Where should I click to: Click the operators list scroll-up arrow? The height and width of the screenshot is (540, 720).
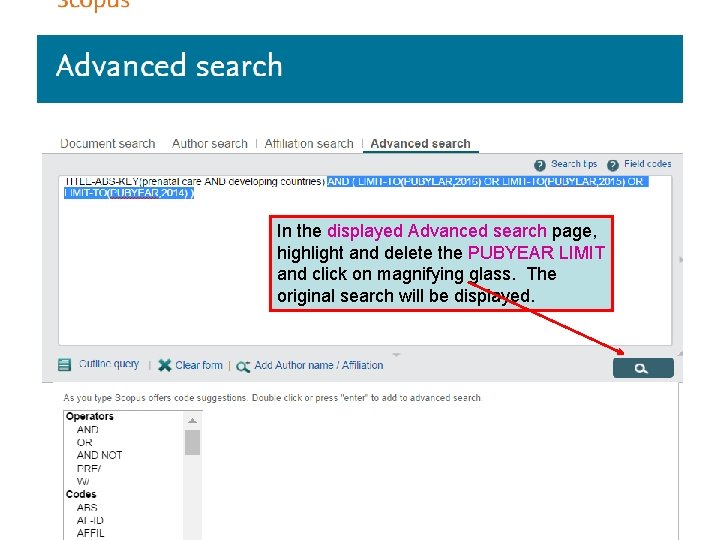pos(192,420)
